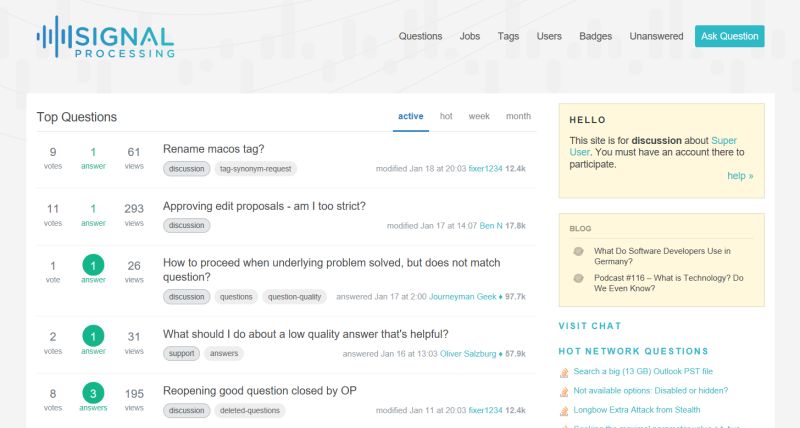Go to the Jobs page
The image size is (800, 428).
(469, 36)
